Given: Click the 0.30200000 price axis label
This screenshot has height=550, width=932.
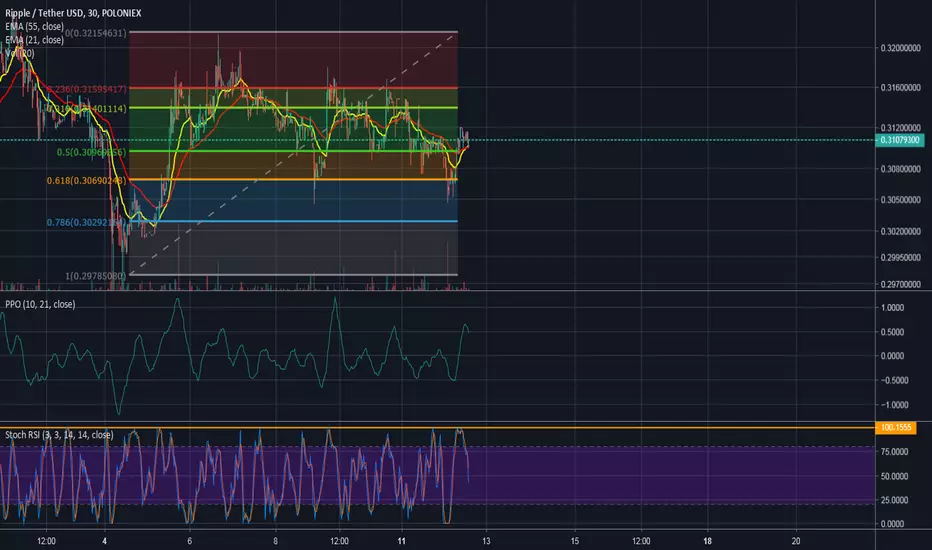Looking at the screenshot, I should pos(900,231).
